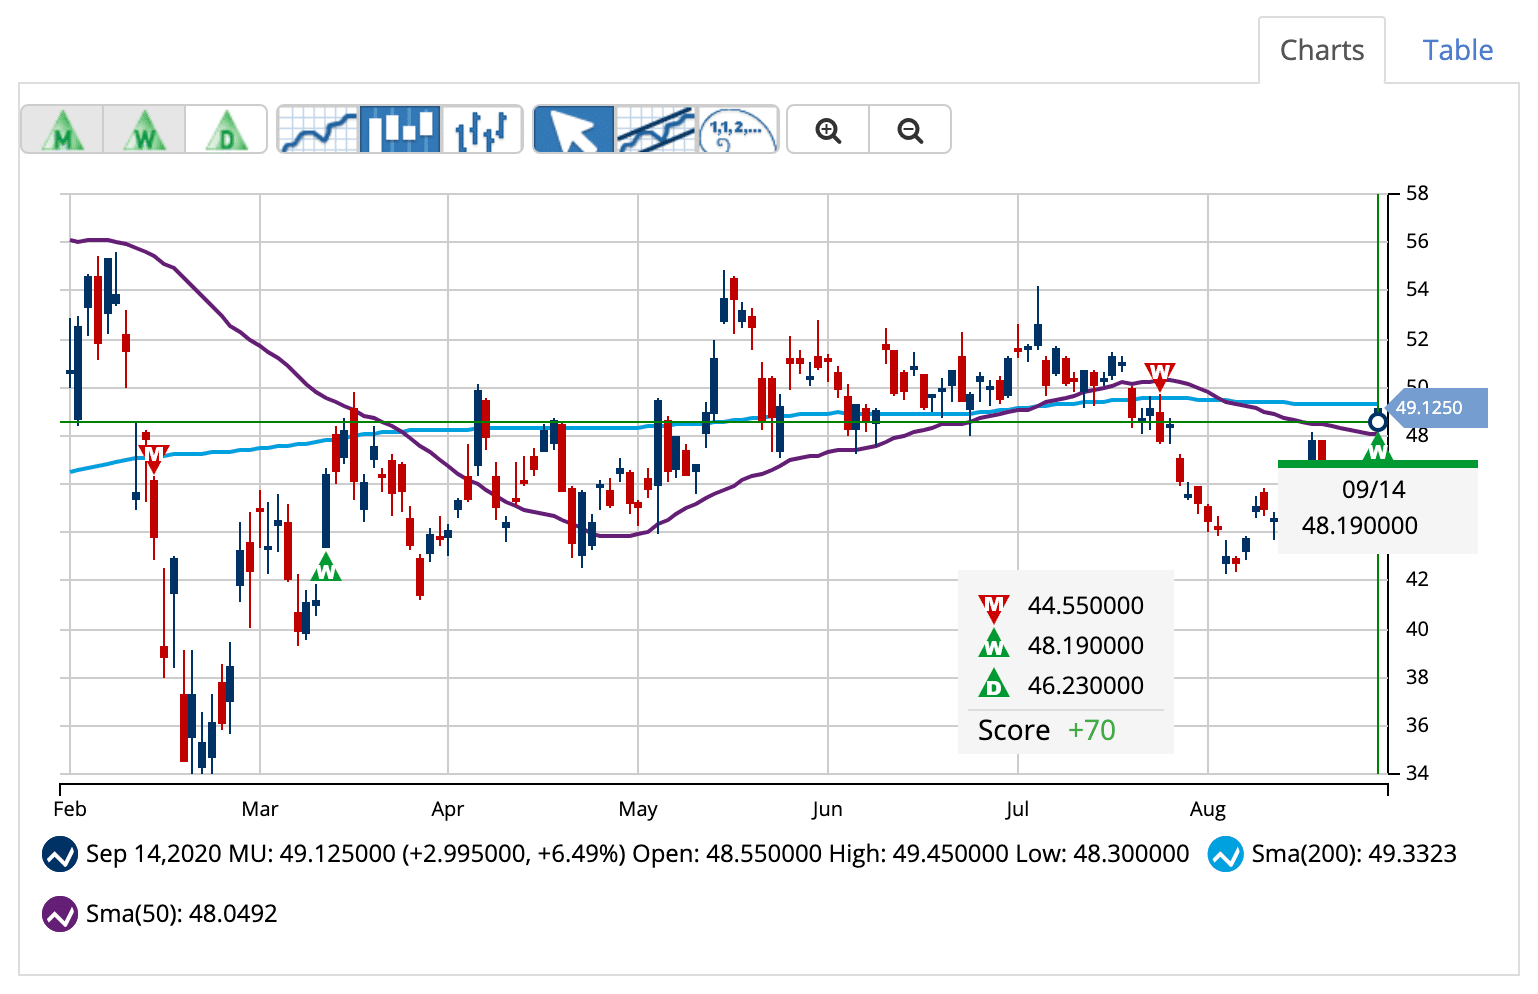Click the MU price series legend icon
The height and width of the screenshot is (994, 1538).
click(x=60, y=855)
